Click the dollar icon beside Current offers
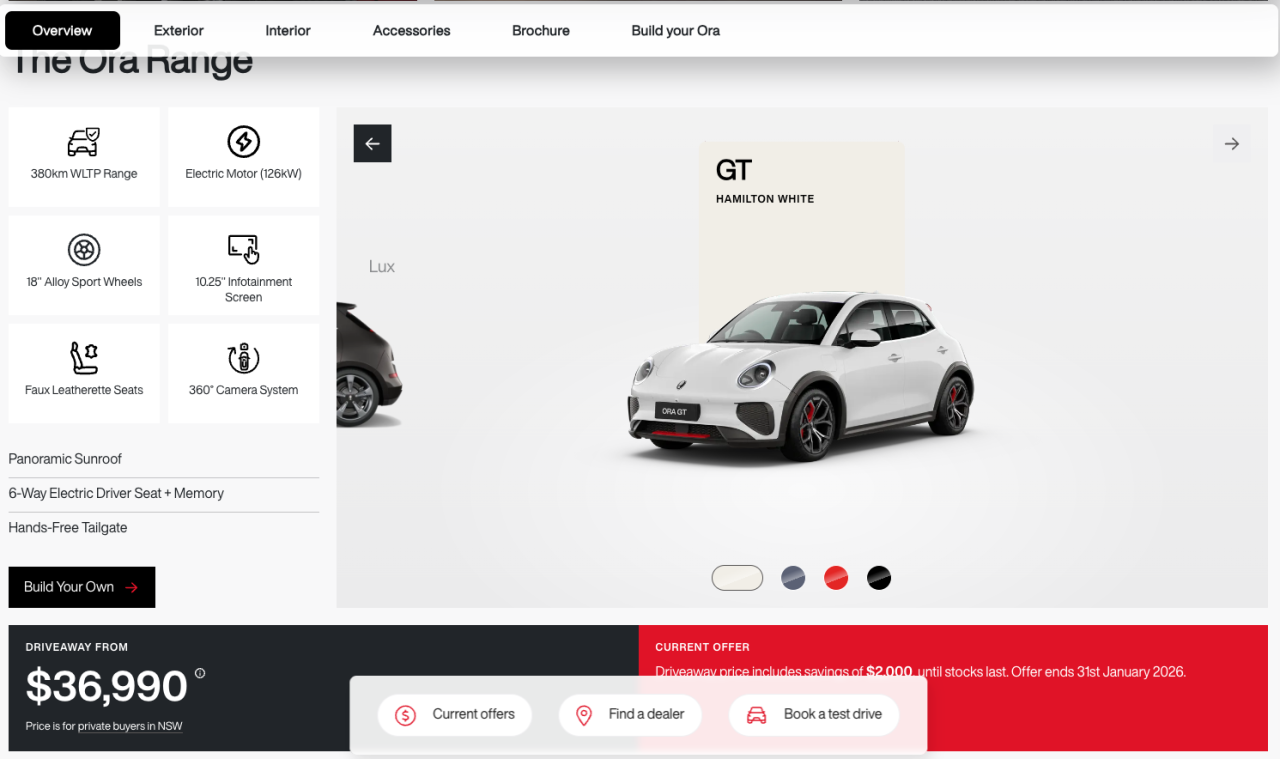Viewport: 1280px width, 759px height. point(404,715)
